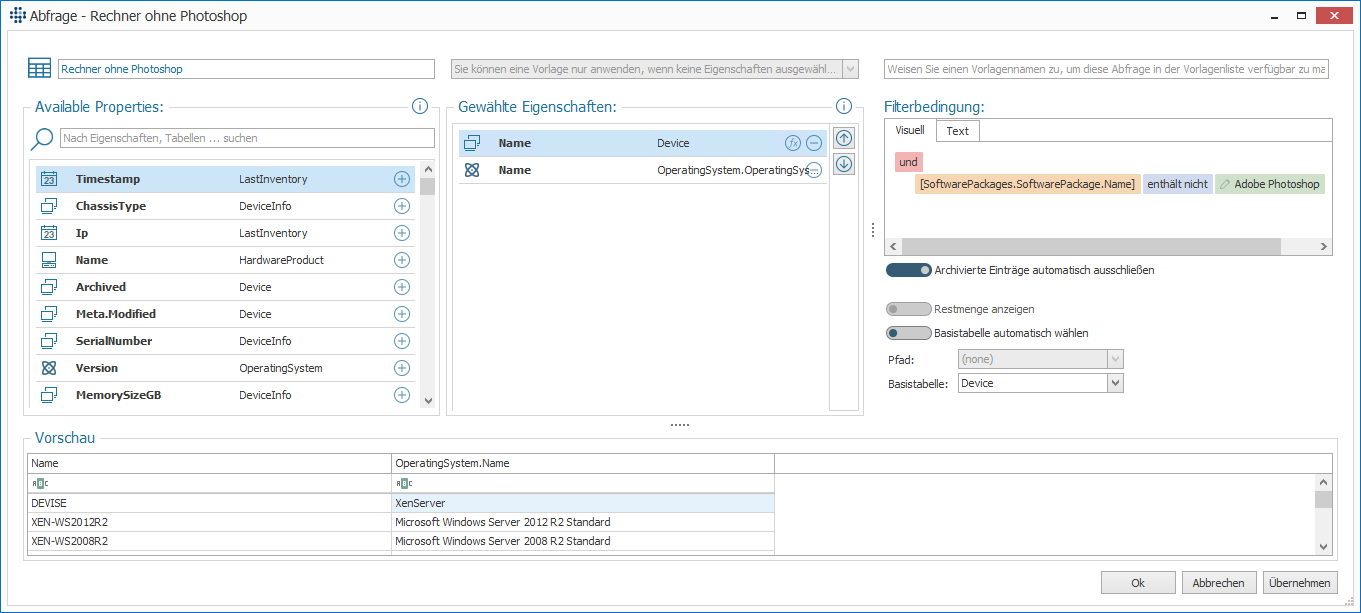Screen dimensions: 1361x613
Task: Click the 'enthält nicht' condition operator
Action: pos(1178,184)
